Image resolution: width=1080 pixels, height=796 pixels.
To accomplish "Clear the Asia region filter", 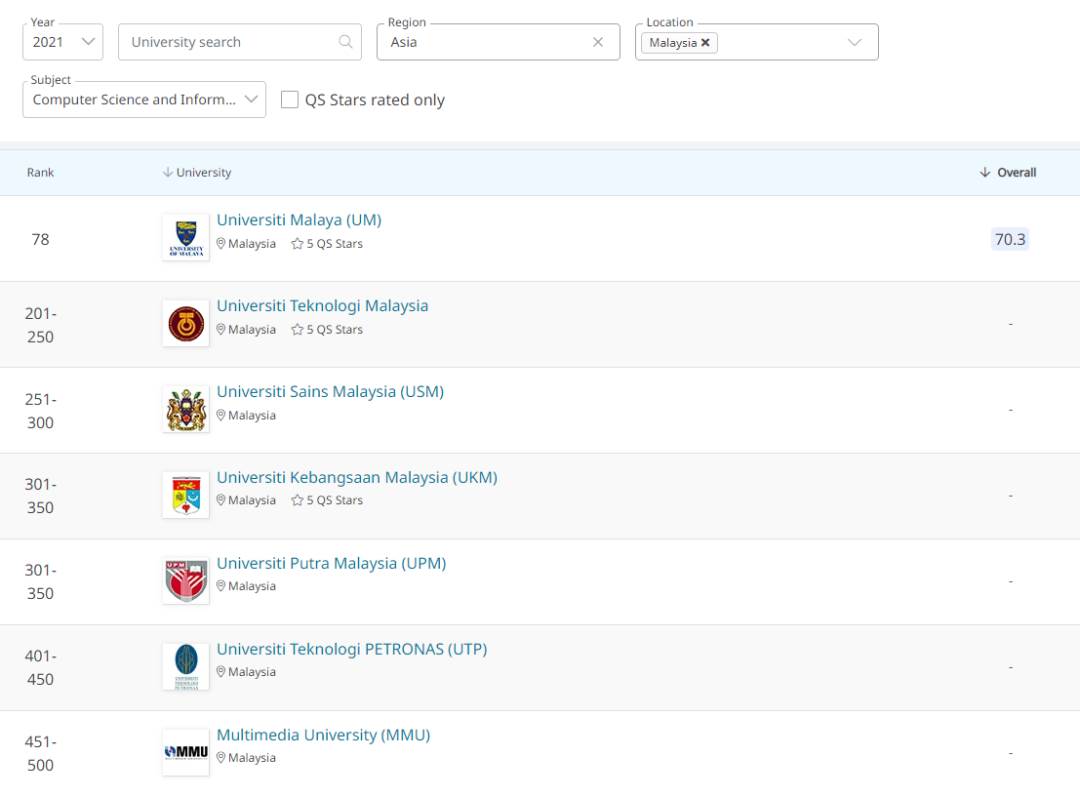I will click(x=598, y=42).
